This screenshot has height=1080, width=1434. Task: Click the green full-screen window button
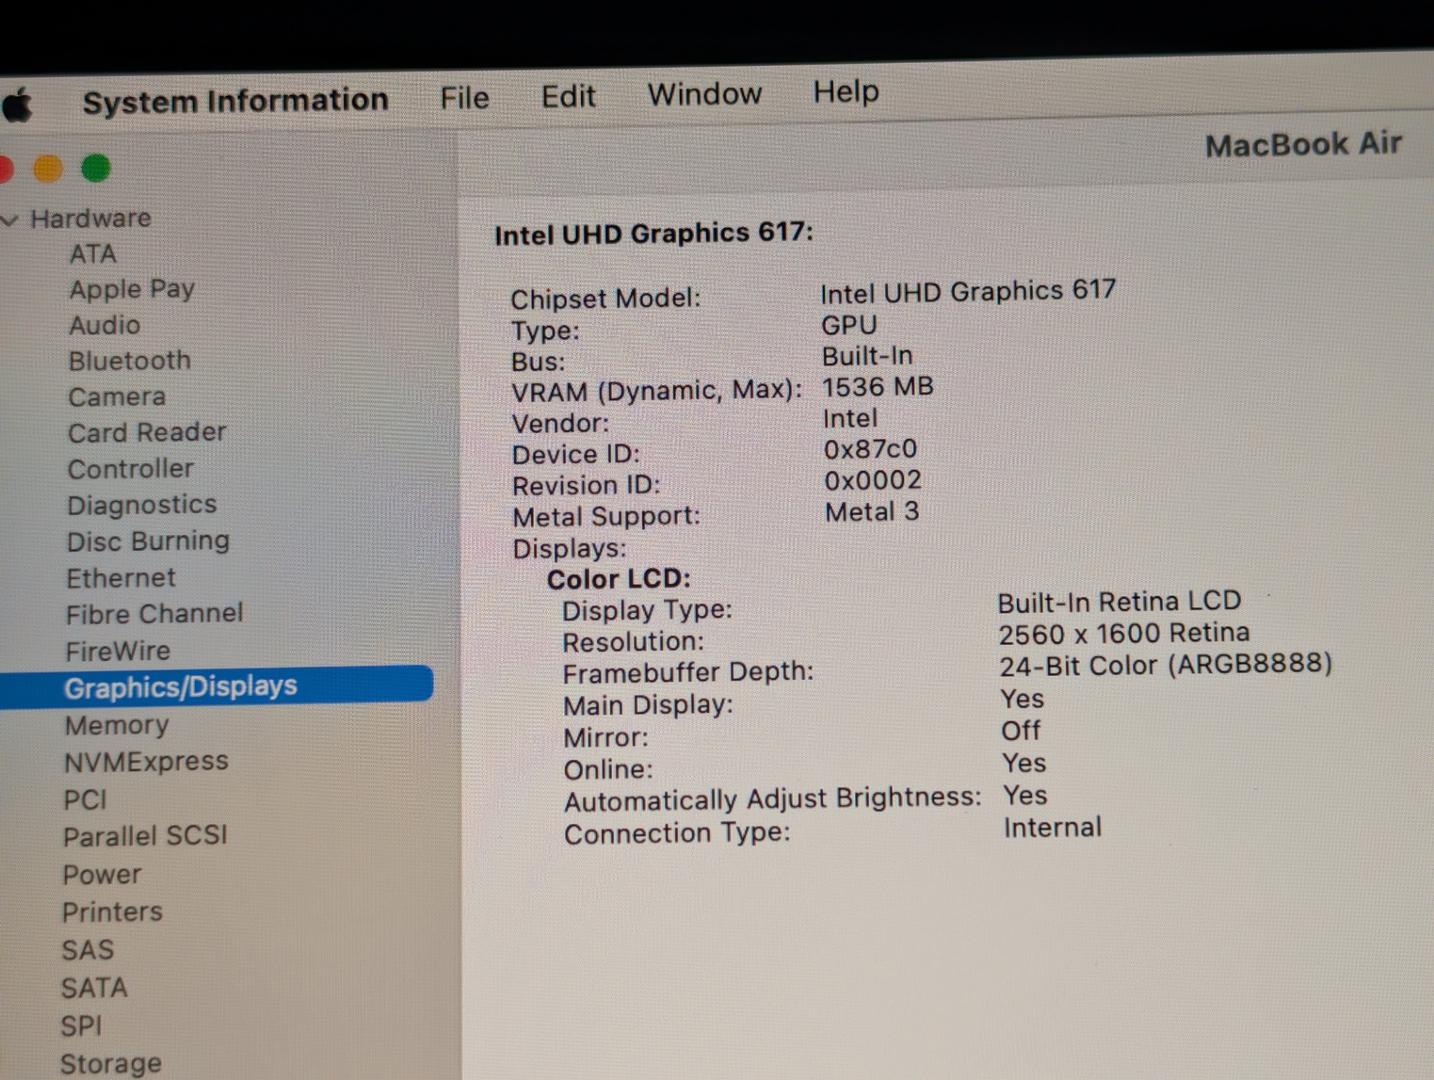pyautogui.click(x=96, y=168)
